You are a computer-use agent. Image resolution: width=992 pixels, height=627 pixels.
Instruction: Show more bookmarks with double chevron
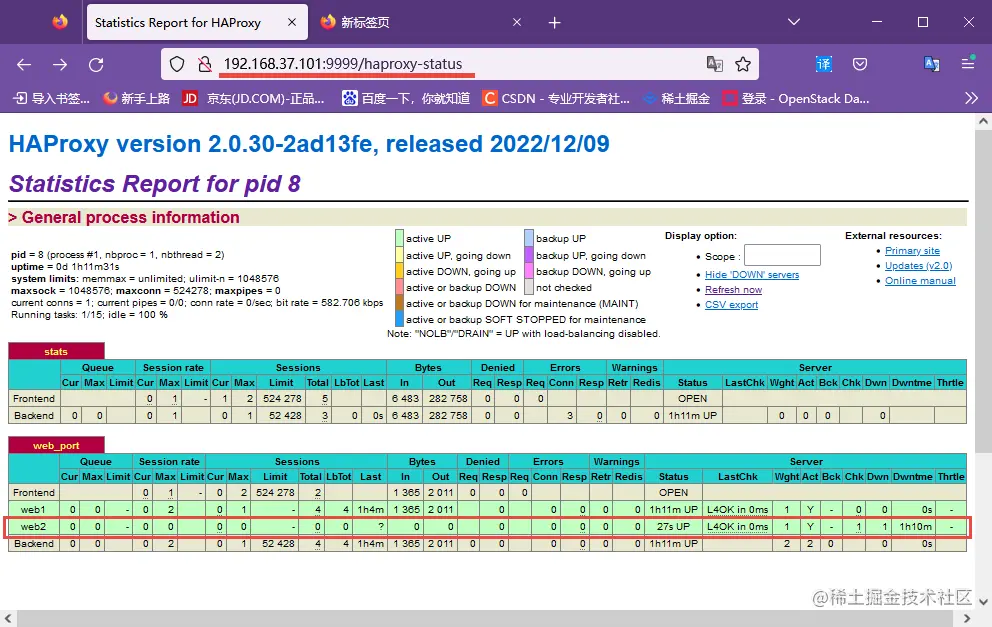click(x=972, y=98)
